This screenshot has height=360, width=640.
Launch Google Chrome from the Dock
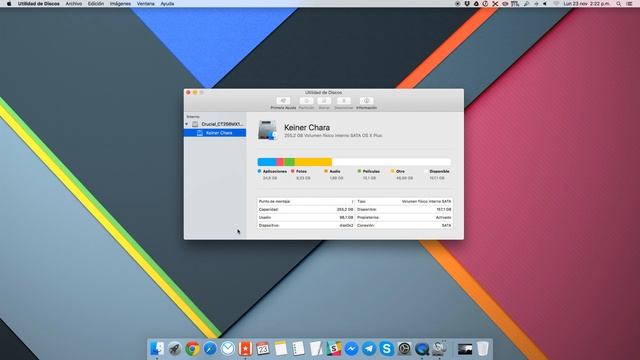[192, 349]
